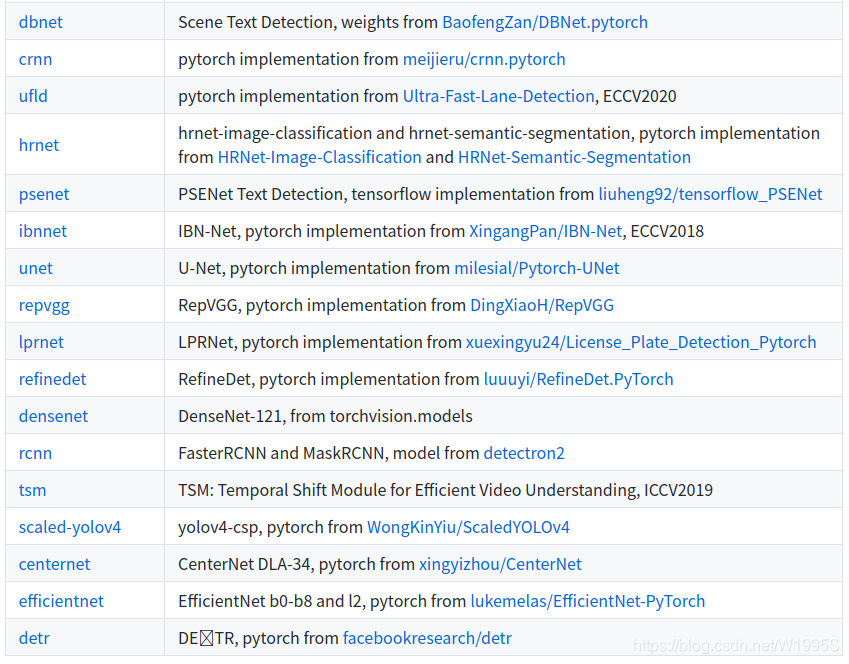Viewport: 849px width, 664px height.
Task: Open the rcnn link
Action: click(35, 453)
